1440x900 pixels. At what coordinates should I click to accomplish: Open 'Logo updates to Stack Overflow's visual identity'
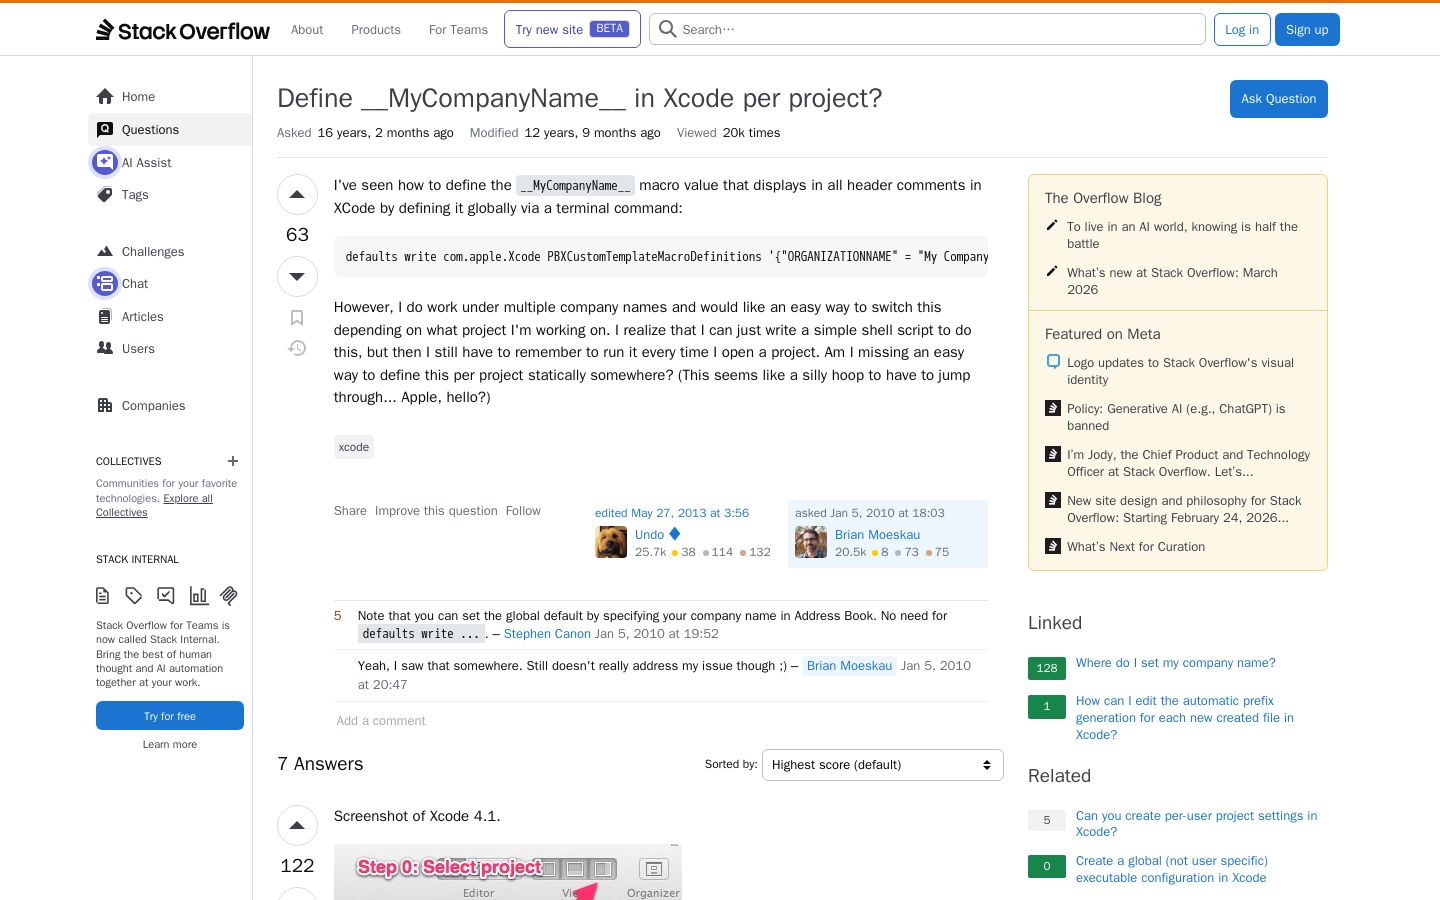[1180, 371]
